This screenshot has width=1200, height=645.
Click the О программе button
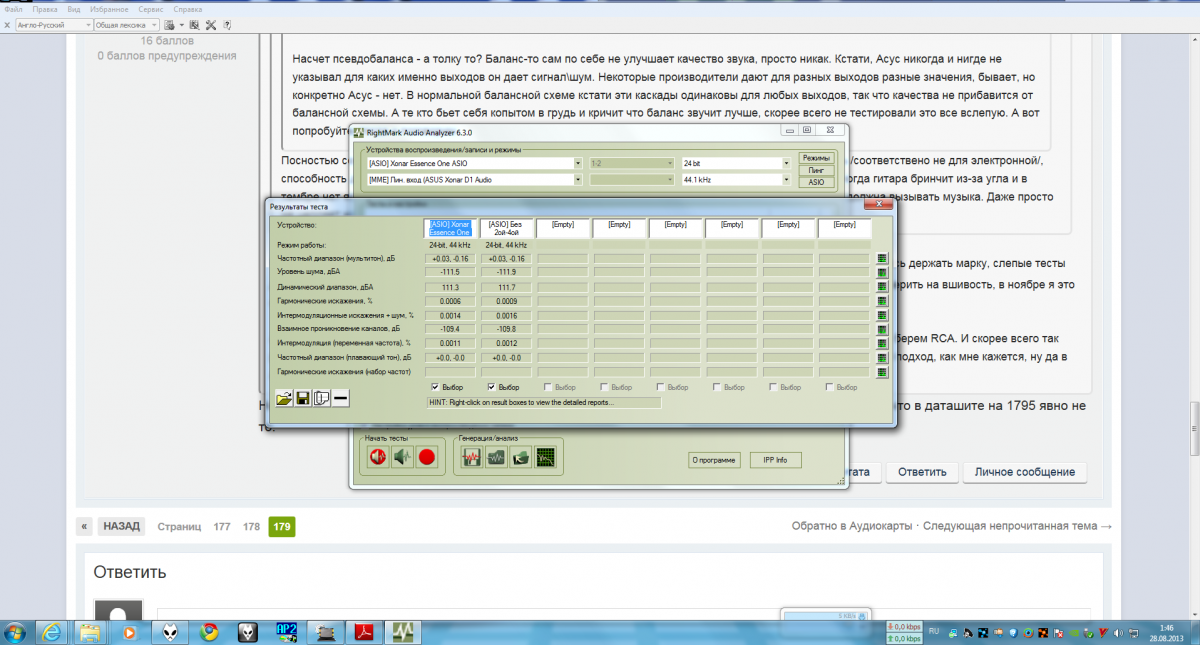713,460
